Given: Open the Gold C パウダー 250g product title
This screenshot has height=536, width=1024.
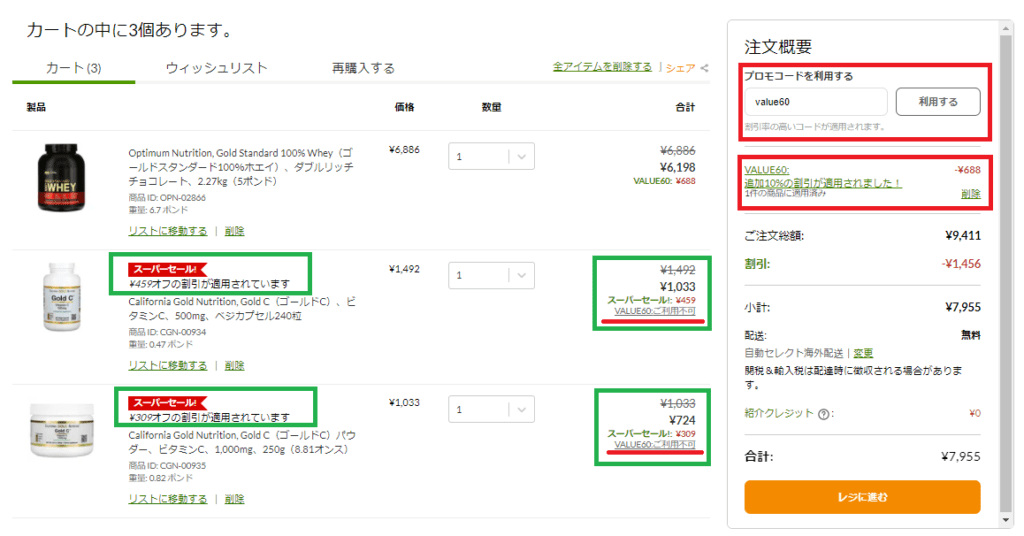Looking at the screenshot, I should pos(242,442).
